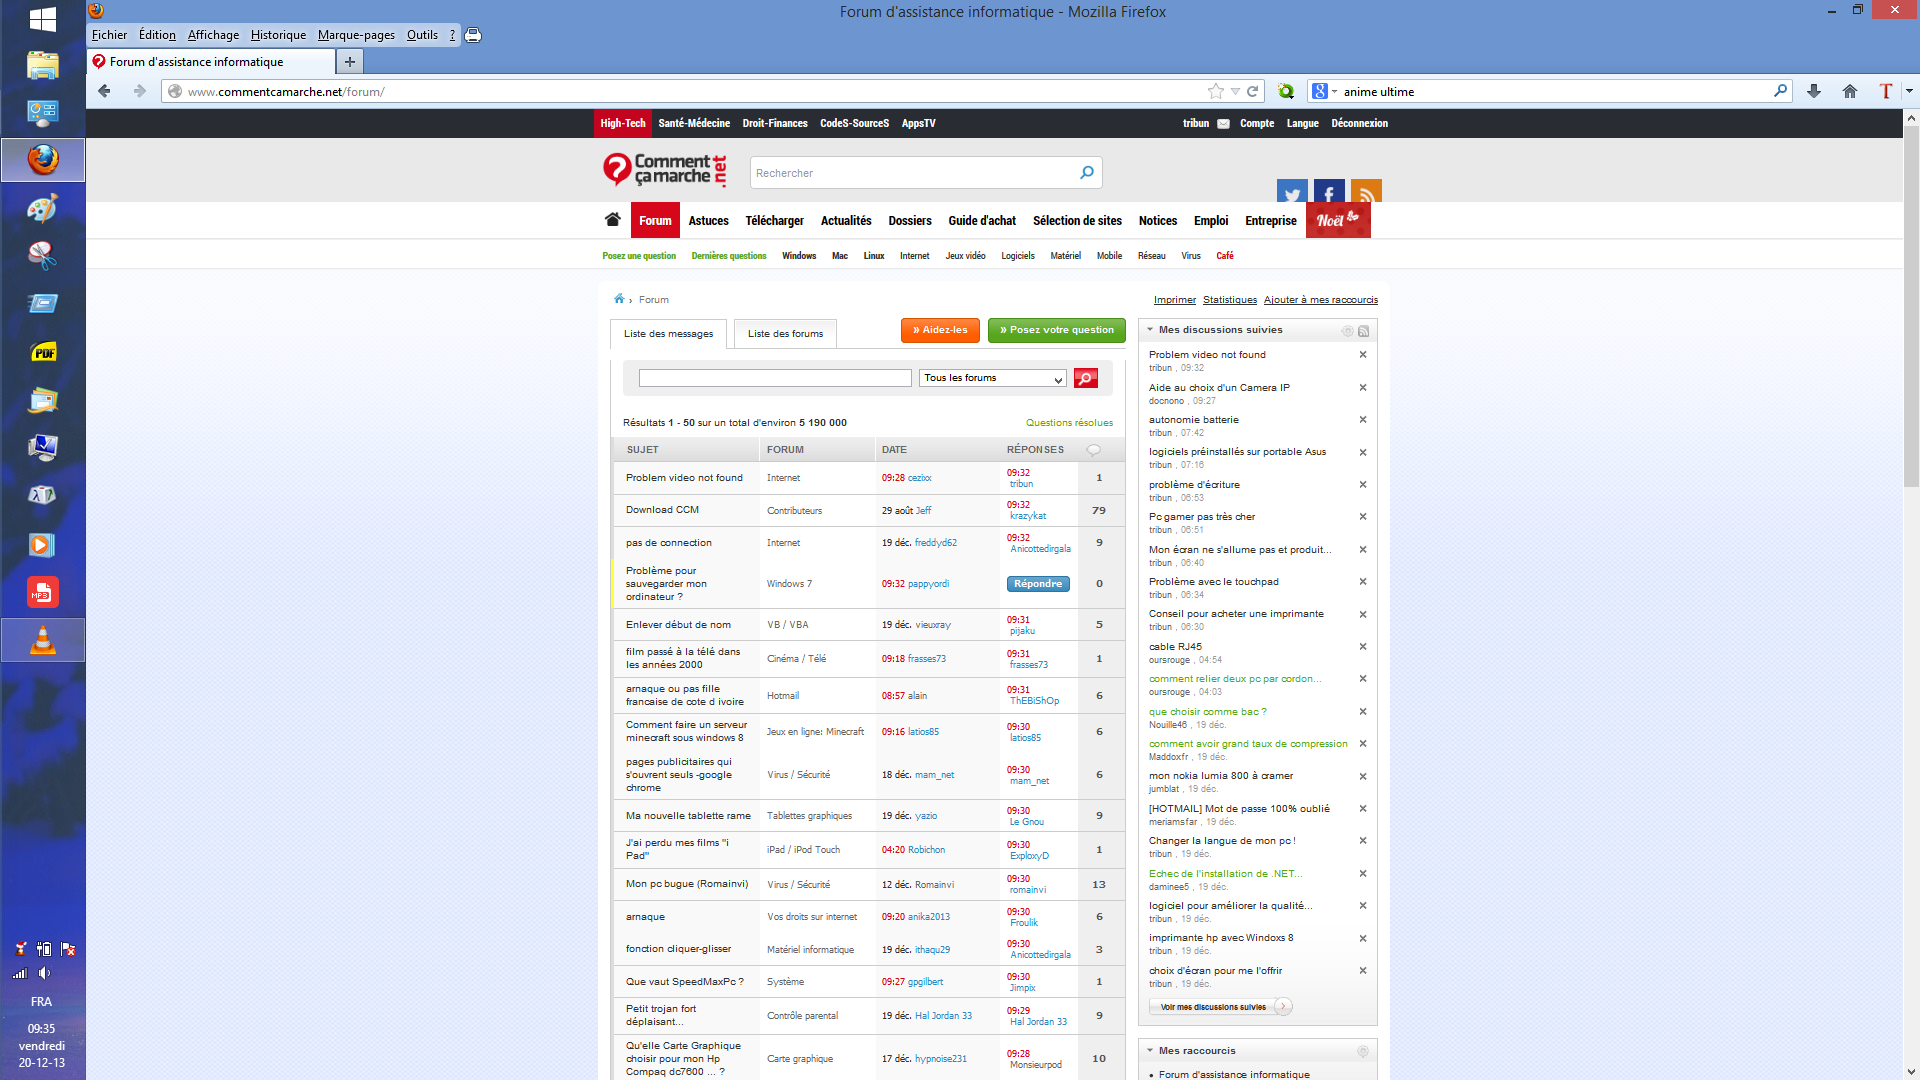
Task: Remove 'cable RJ45' from followed discussions
Action: click(1362, 647)
